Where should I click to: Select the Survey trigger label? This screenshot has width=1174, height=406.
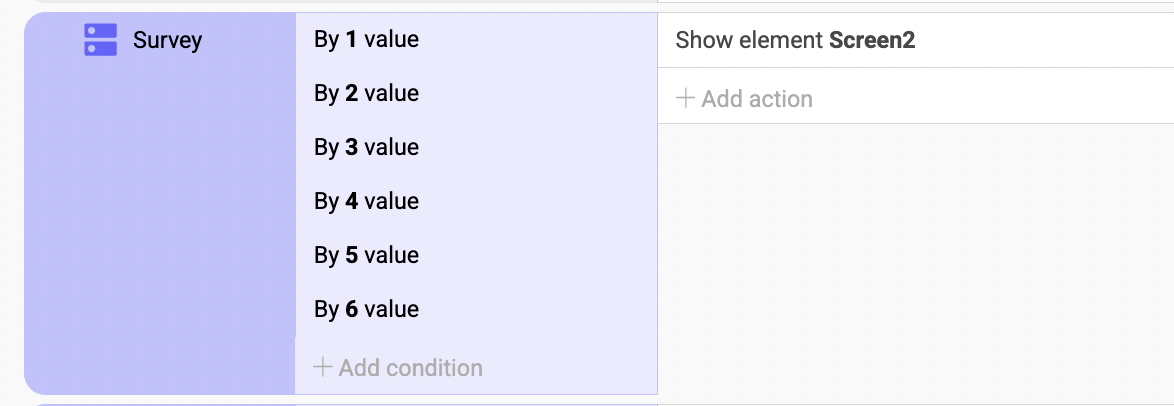point(168,40)
